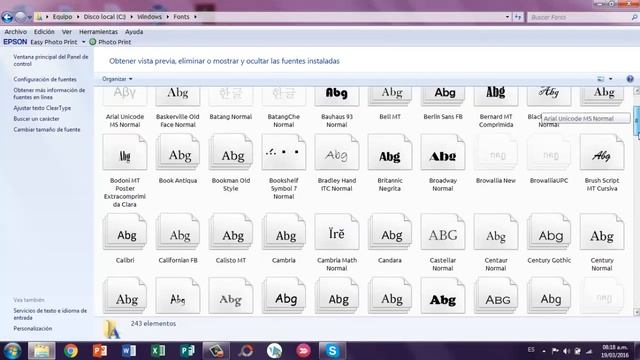Expand the address bar history dropdown
Screen dimensions: 640x360
tap(507, 17)
